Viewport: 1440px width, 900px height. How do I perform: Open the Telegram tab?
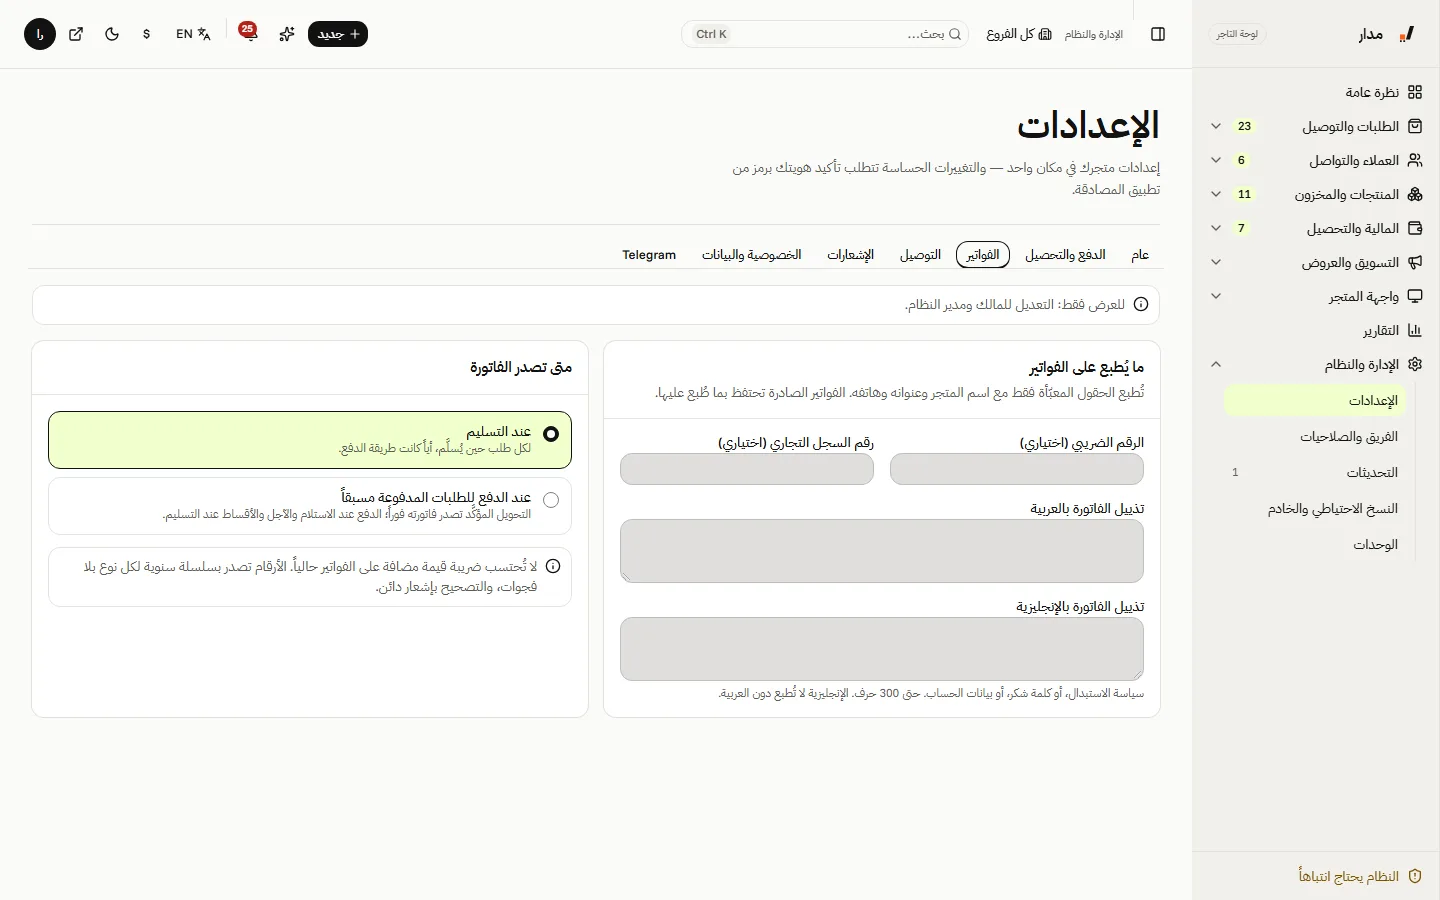coord(649,255)
